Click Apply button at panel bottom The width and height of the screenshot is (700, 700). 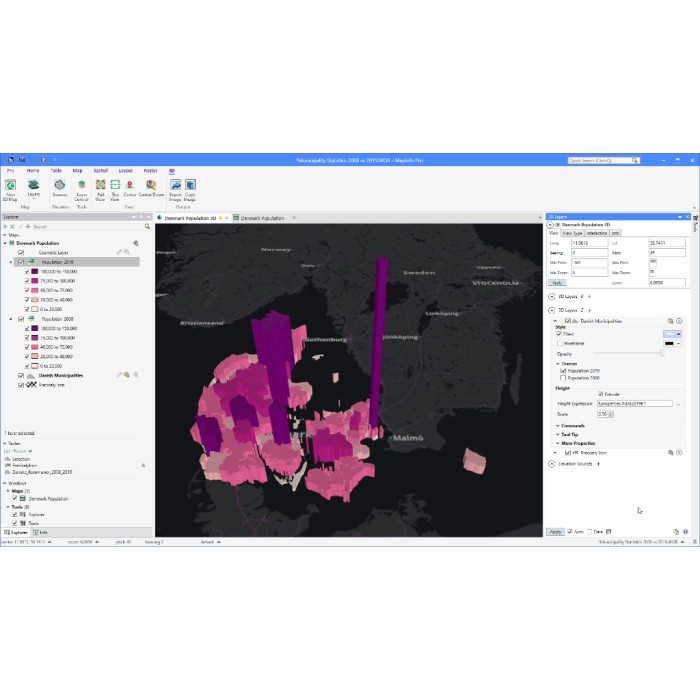(x=555, y=532)
